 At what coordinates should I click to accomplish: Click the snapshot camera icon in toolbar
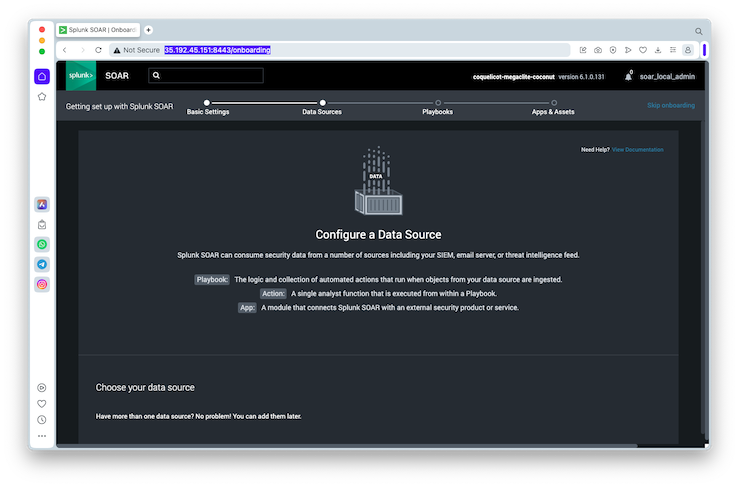coord(598,50)
